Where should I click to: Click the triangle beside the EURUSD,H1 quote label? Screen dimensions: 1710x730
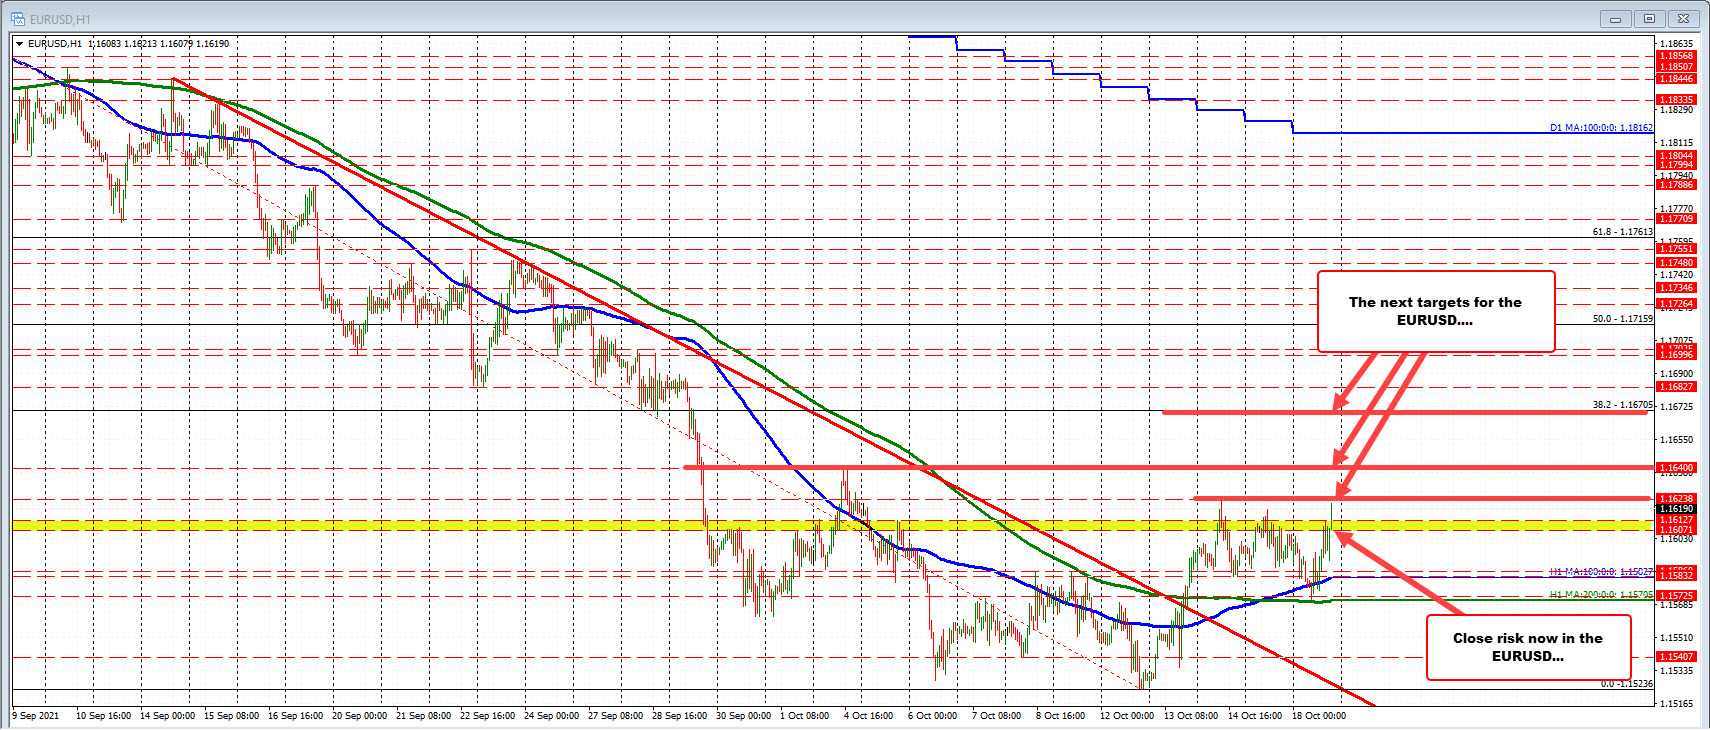coord(19,44)
